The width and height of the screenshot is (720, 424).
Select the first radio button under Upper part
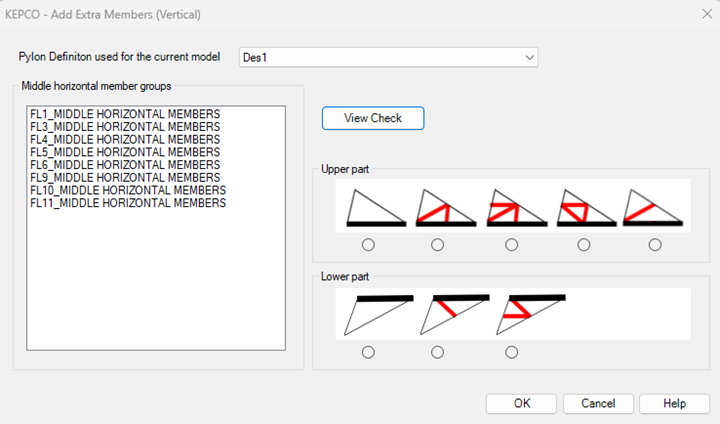[x=368, y=245]
